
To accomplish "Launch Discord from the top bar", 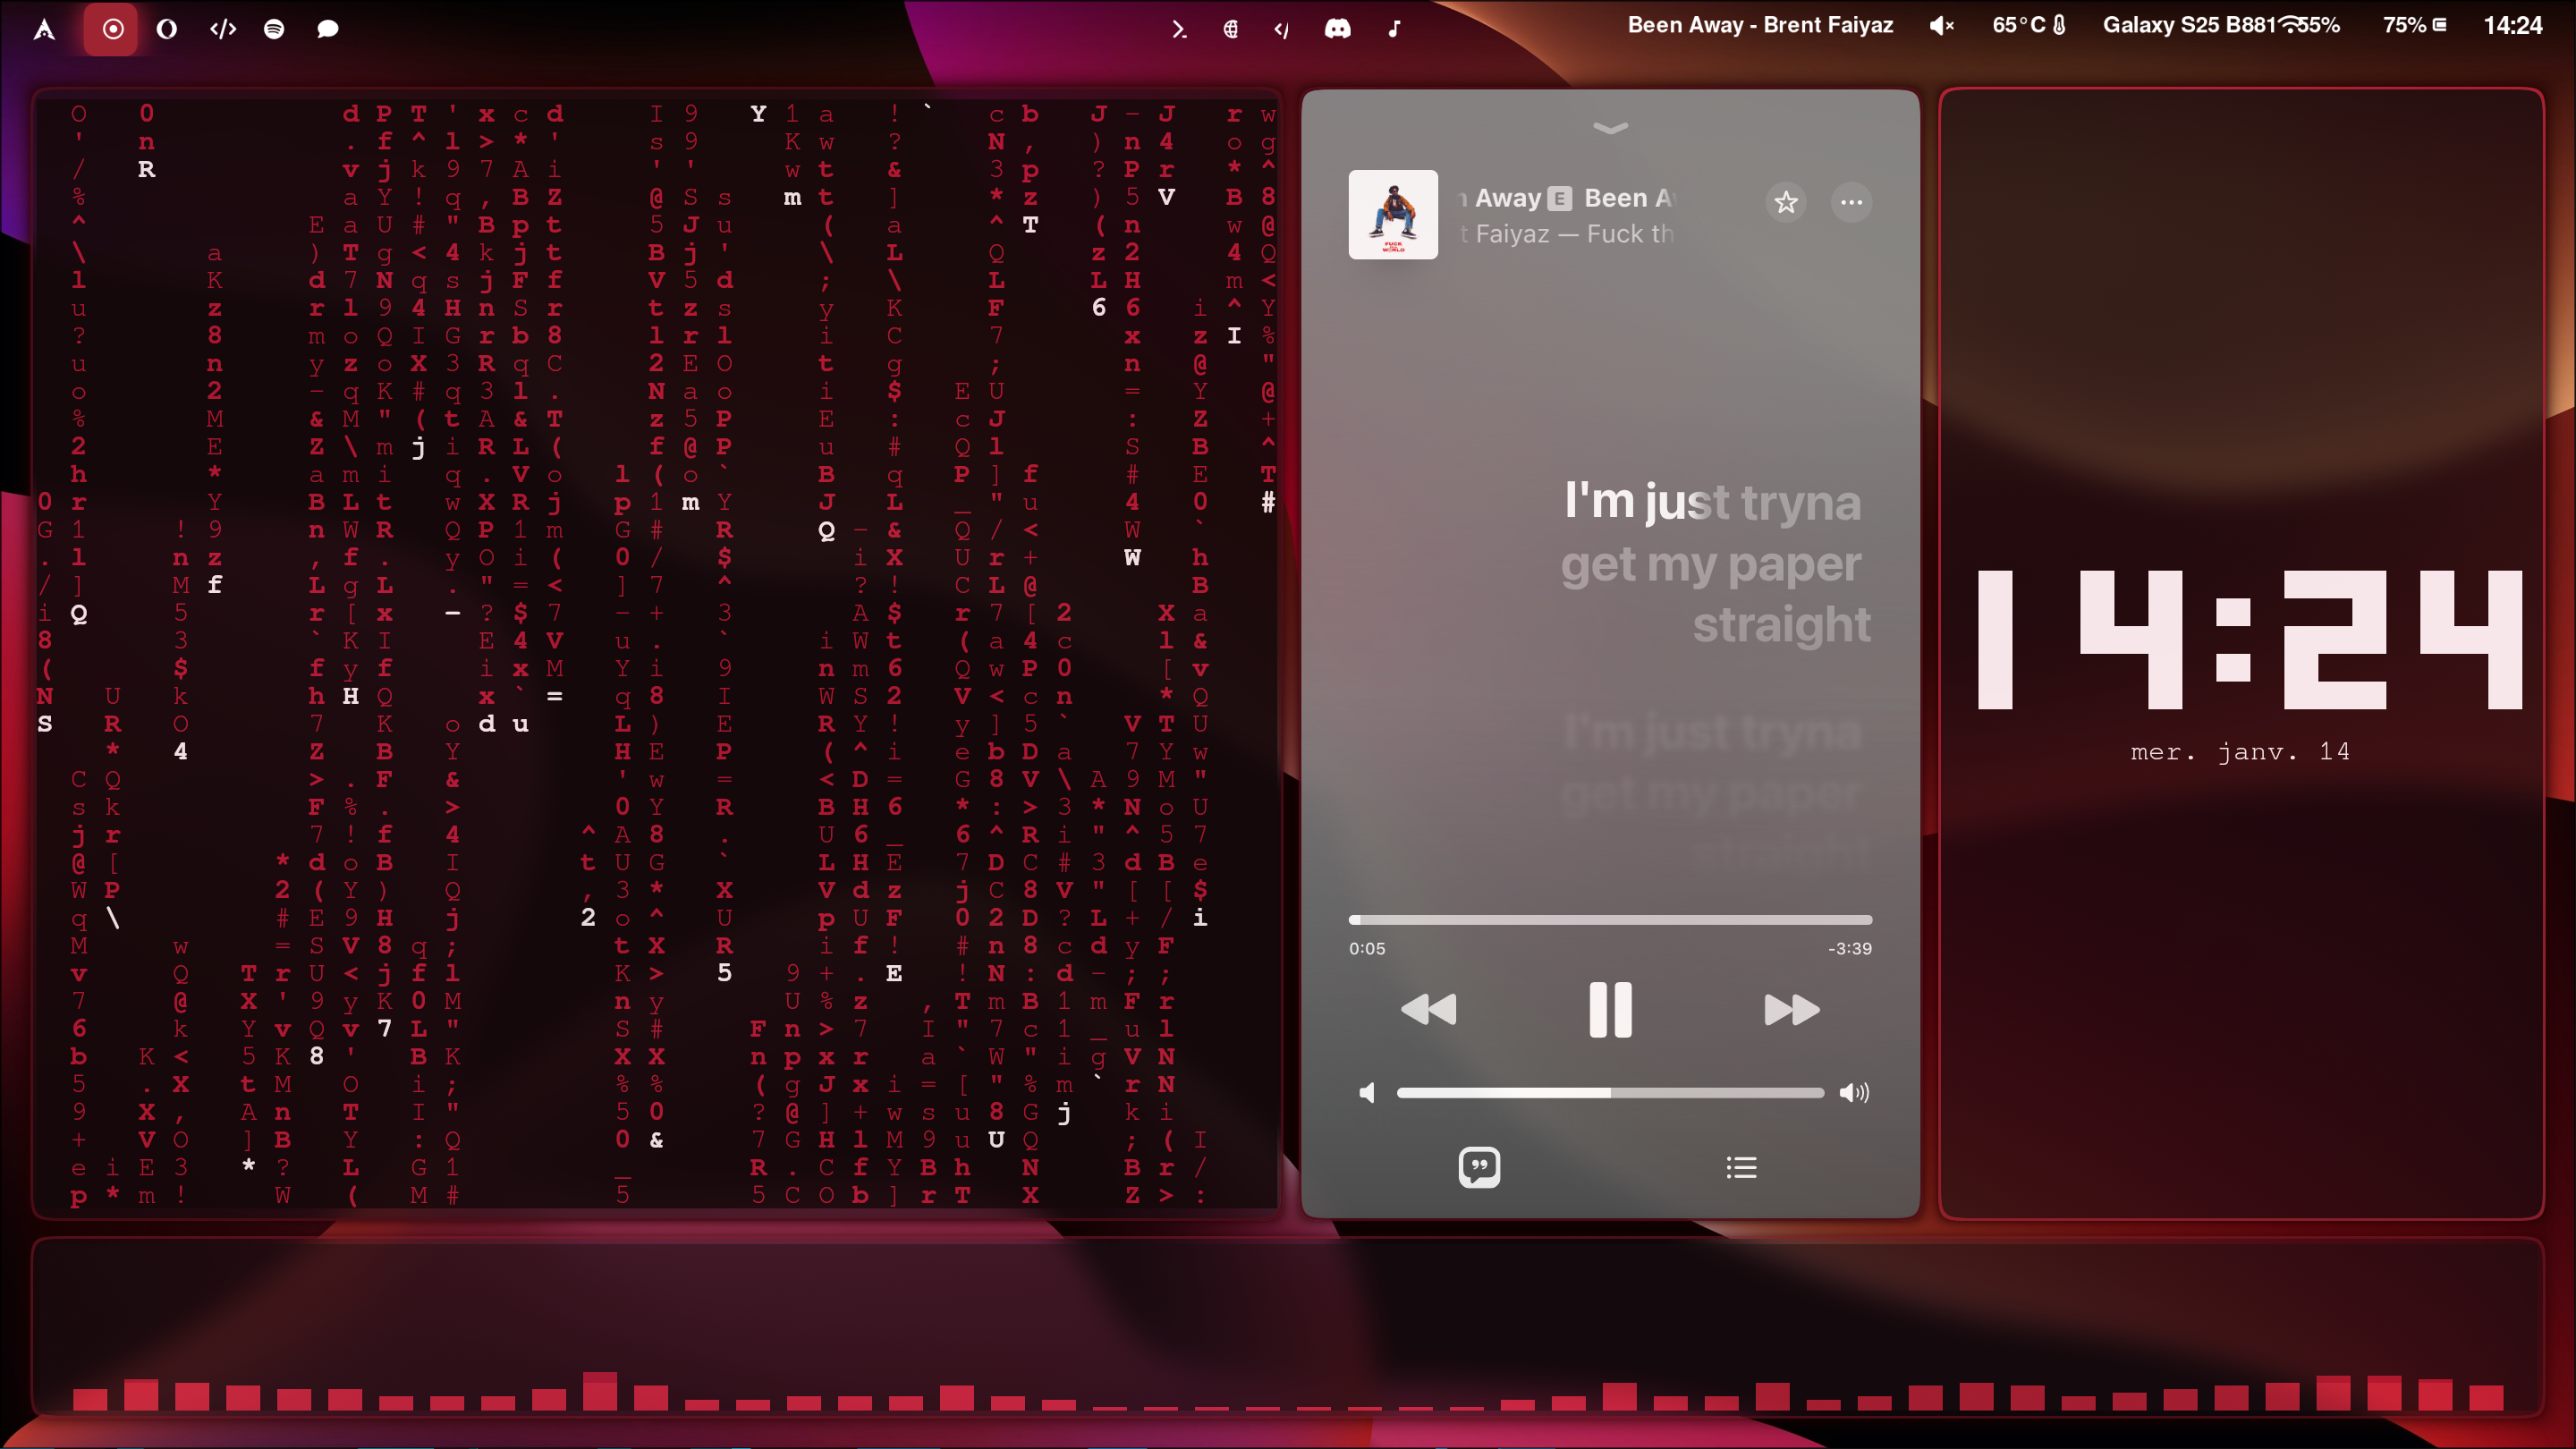I will tap(1338, 29).
